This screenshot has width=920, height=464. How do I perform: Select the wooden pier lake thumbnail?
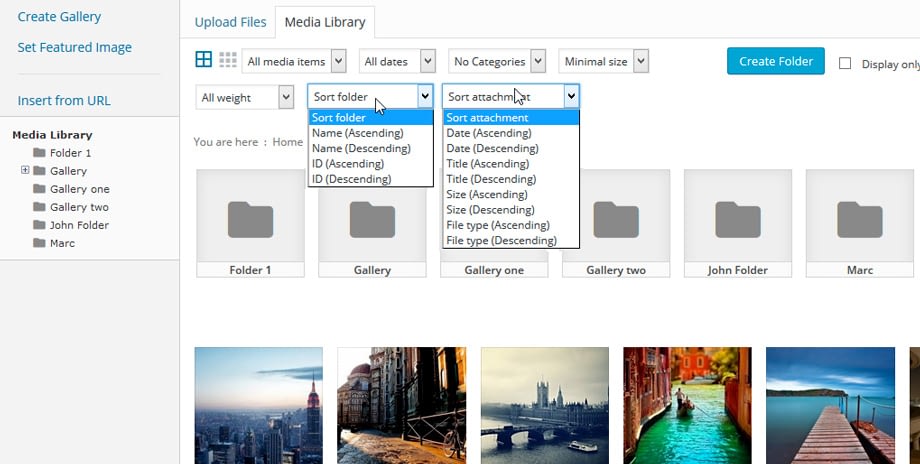pos(831,405)
